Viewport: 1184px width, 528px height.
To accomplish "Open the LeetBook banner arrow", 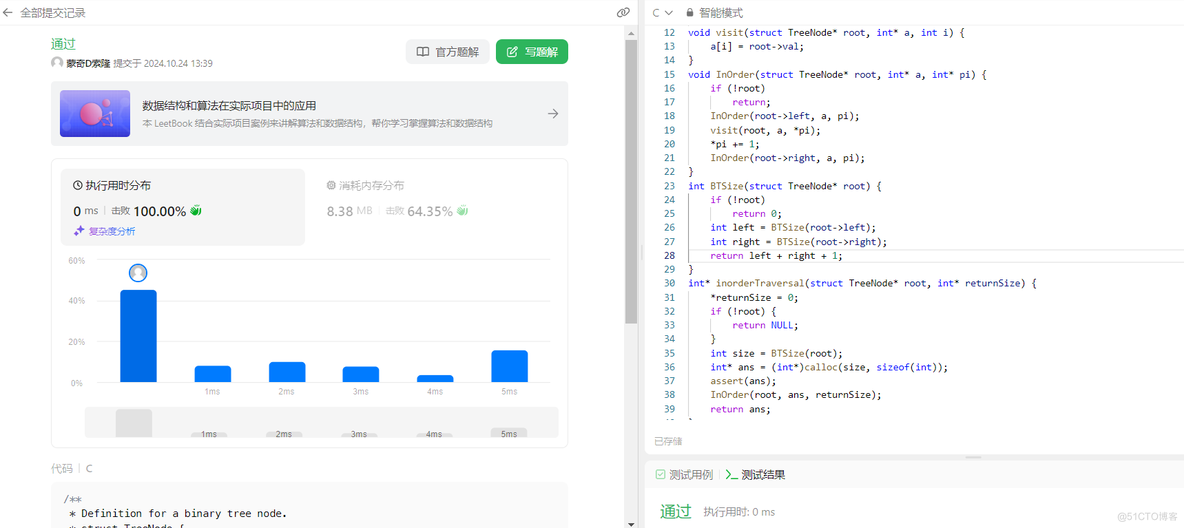I will [x=553, y=114].
